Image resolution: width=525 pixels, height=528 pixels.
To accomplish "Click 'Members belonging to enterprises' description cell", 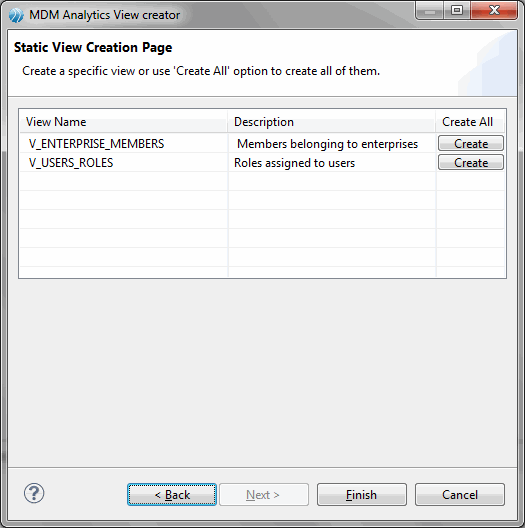I will (327, 144).
